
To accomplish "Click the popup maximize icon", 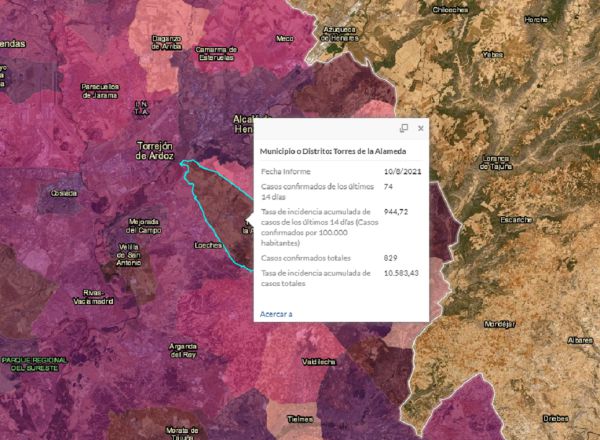I will coord(404,128).
